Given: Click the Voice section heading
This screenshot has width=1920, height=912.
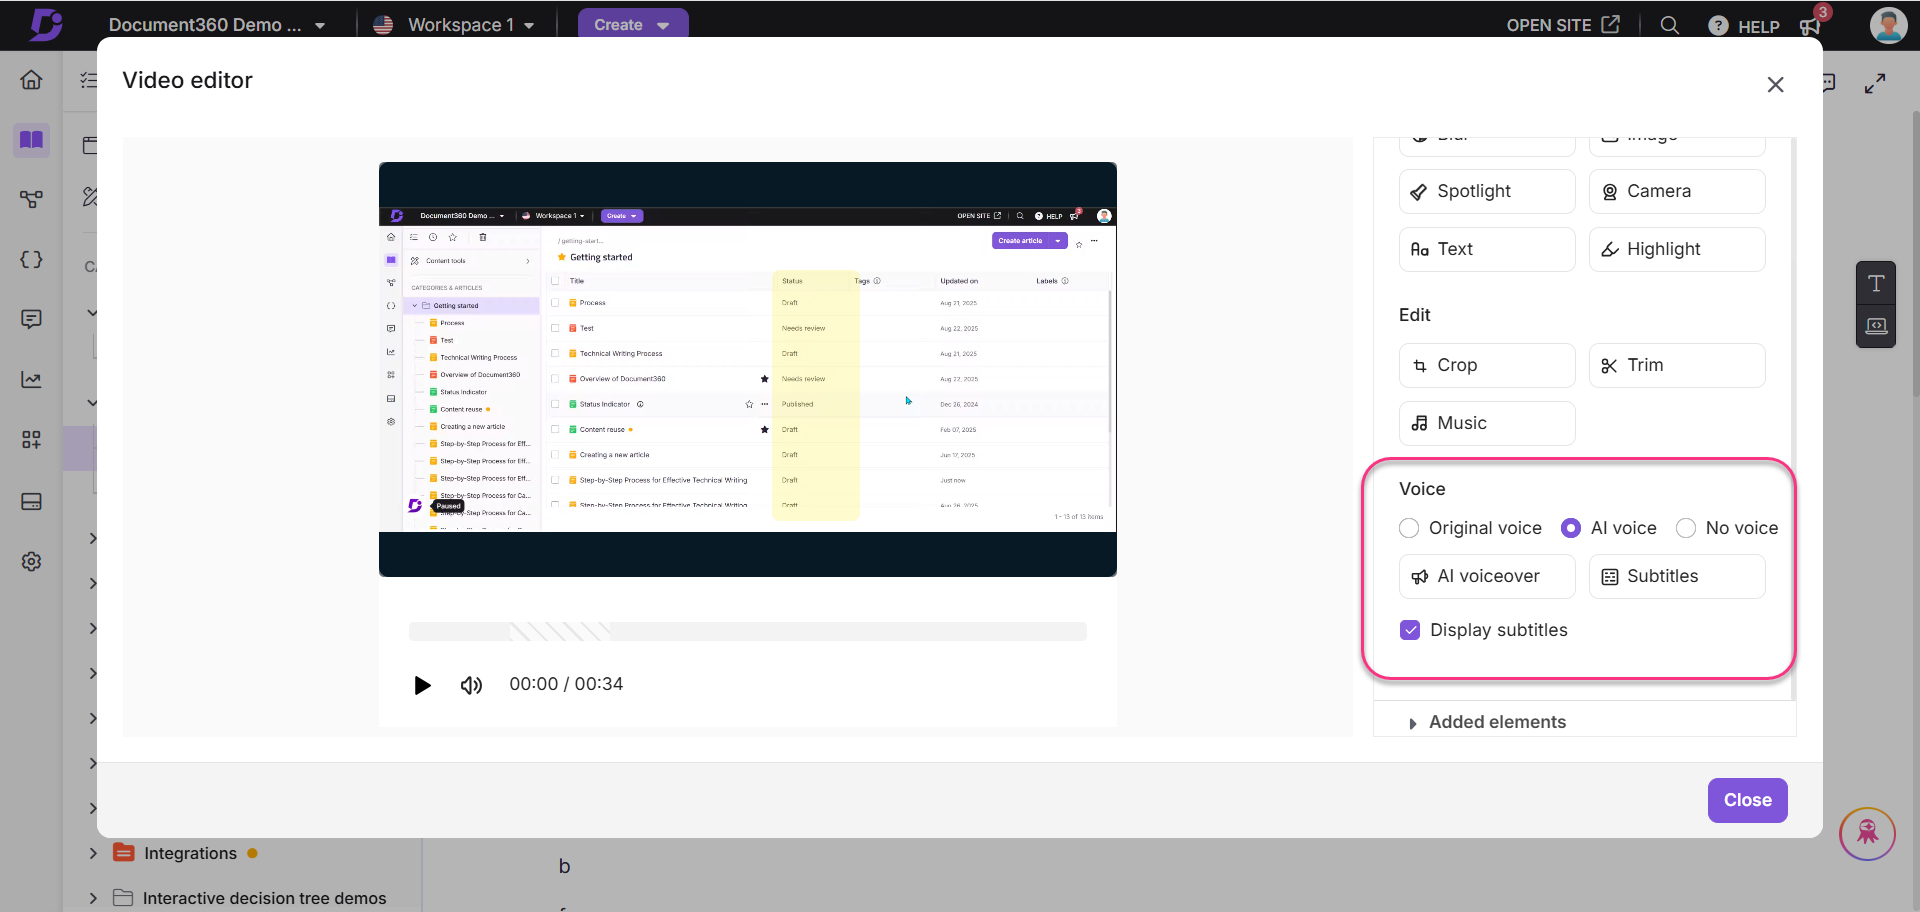Looking at the screenshot, I should (x=1422, y=489).
